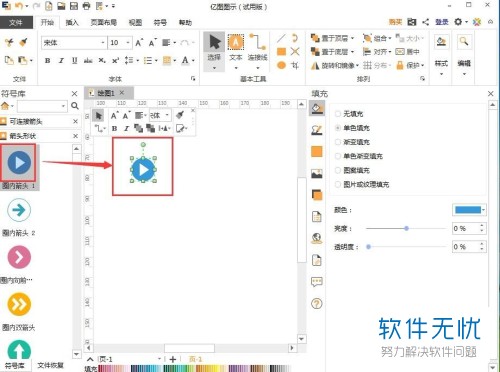Viewport: 500px width, 372px height.
Task: Select the 圆内双箭头 shape thumbnail
Action: [x=19, y=304]
